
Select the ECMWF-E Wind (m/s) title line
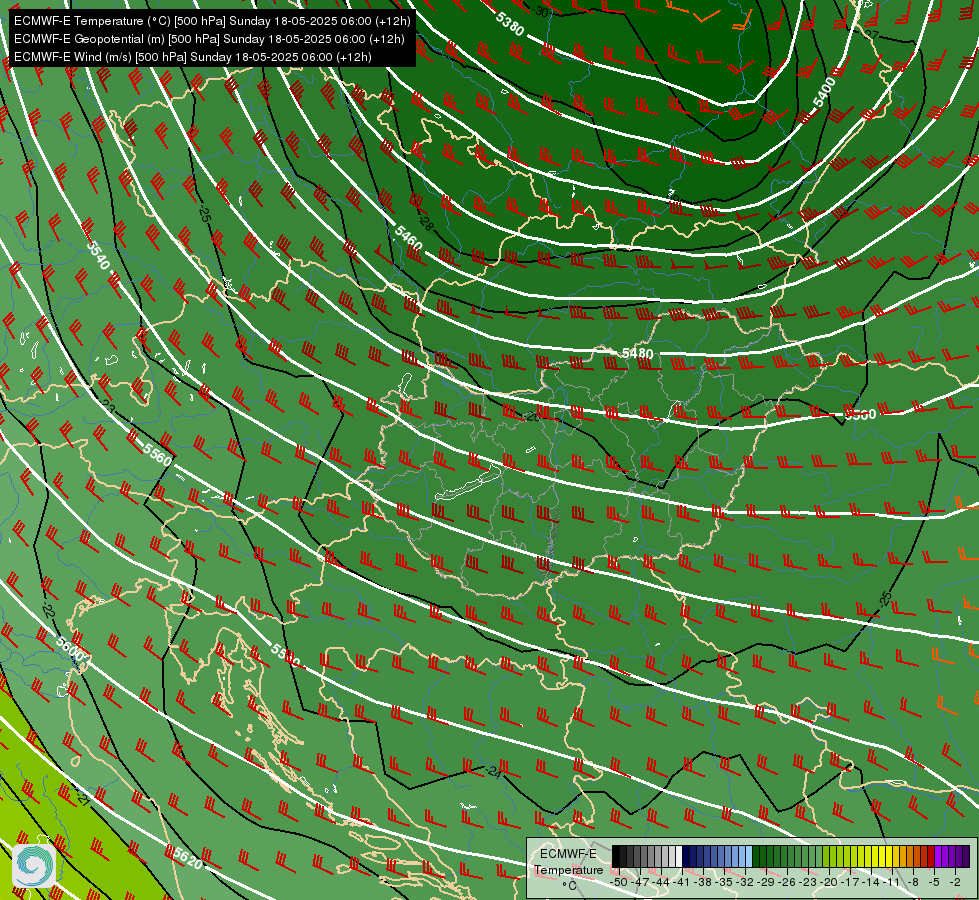pyautogui.click(x=193, y=57)
